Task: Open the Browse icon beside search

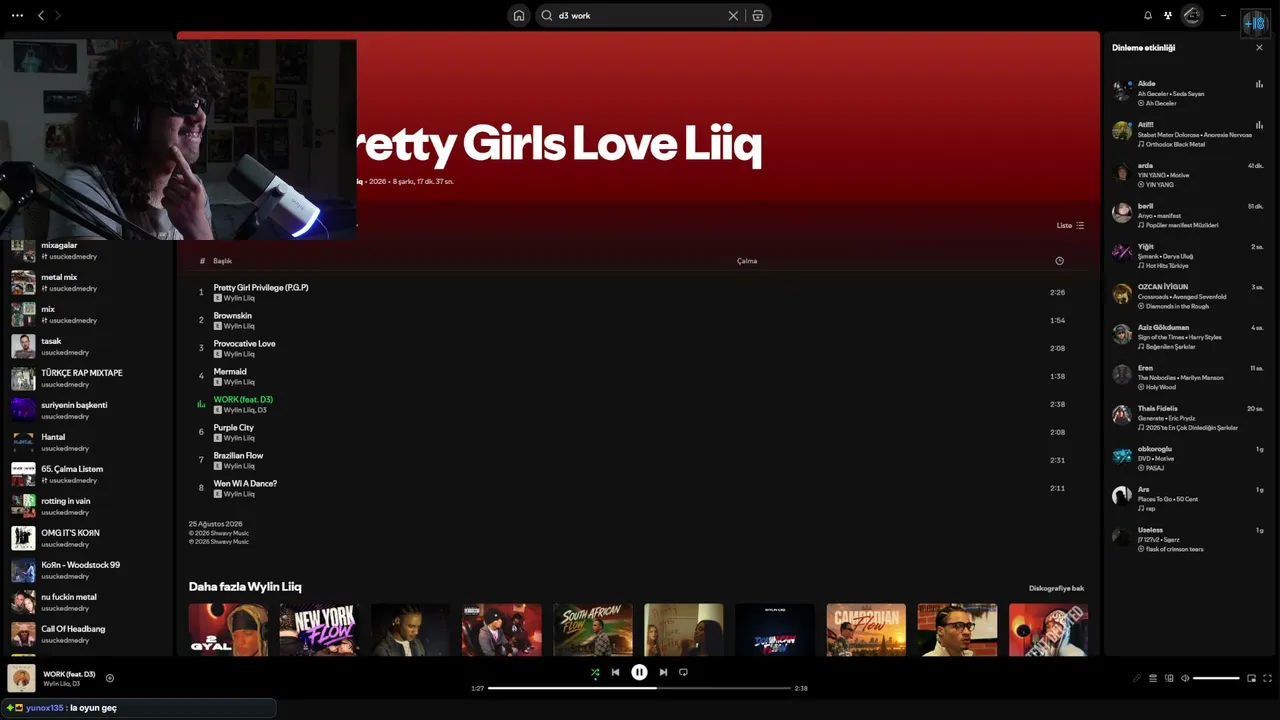Action: coord(758,15)
